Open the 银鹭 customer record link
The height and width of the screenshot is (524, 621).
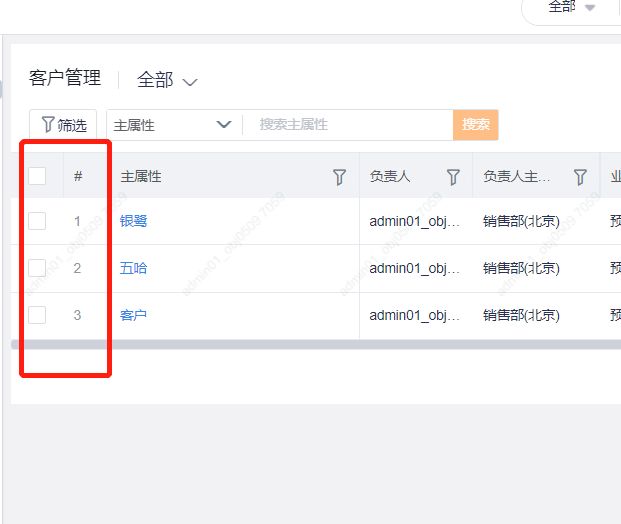tap(133, 221)
